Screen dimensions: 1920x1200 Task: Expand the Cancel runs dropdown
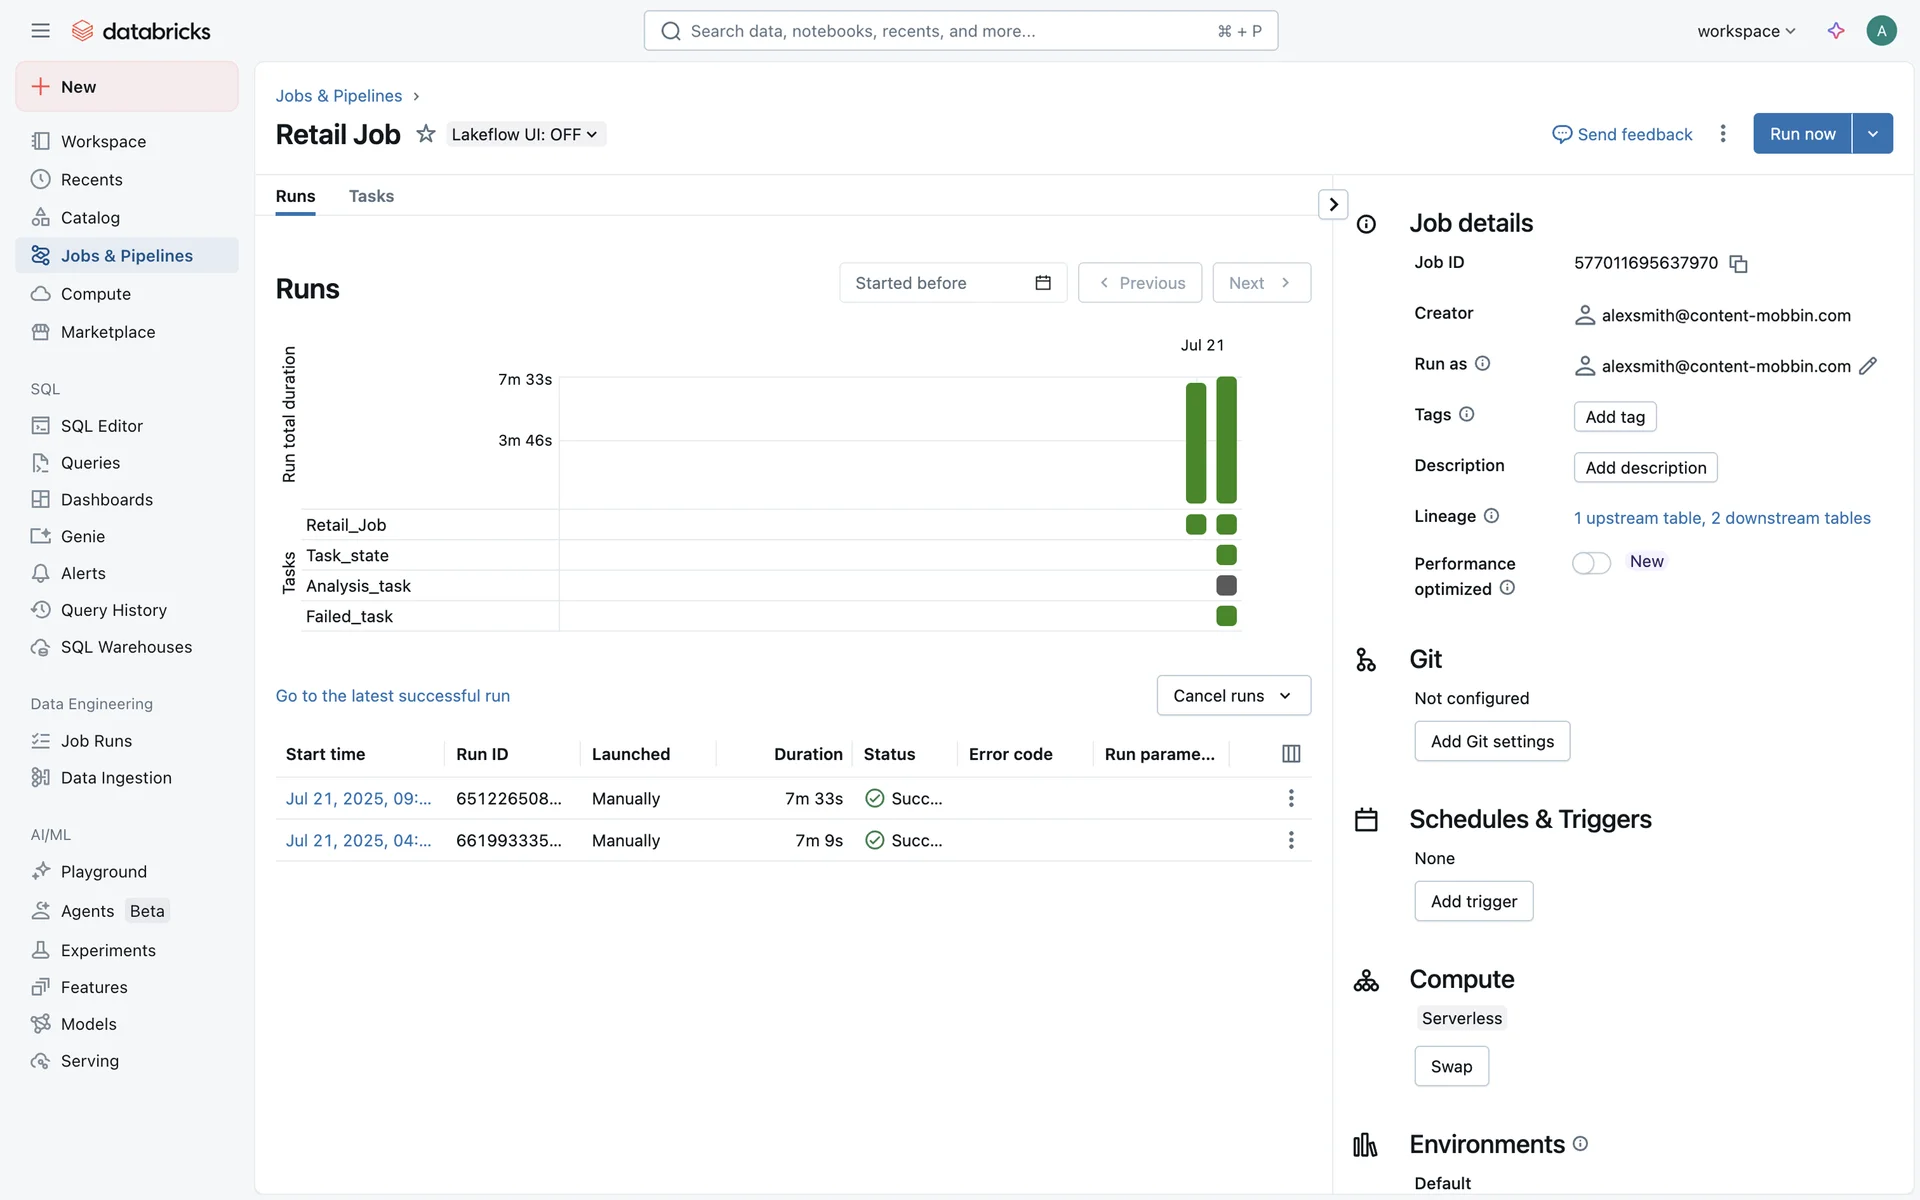(x=1233, y=696)
